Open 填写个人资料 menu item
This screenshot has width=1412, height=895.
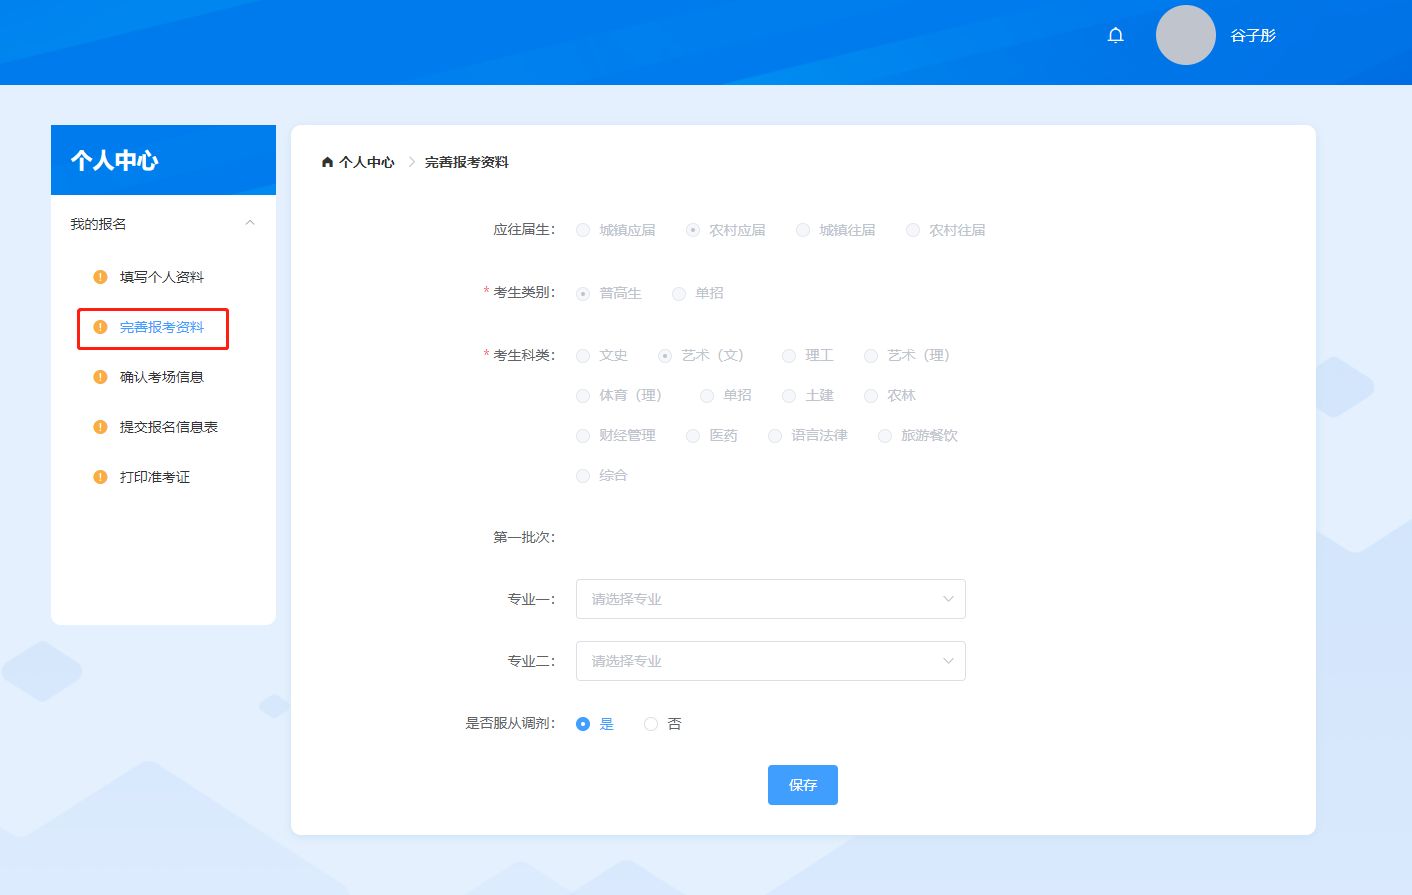pos(162,277)
